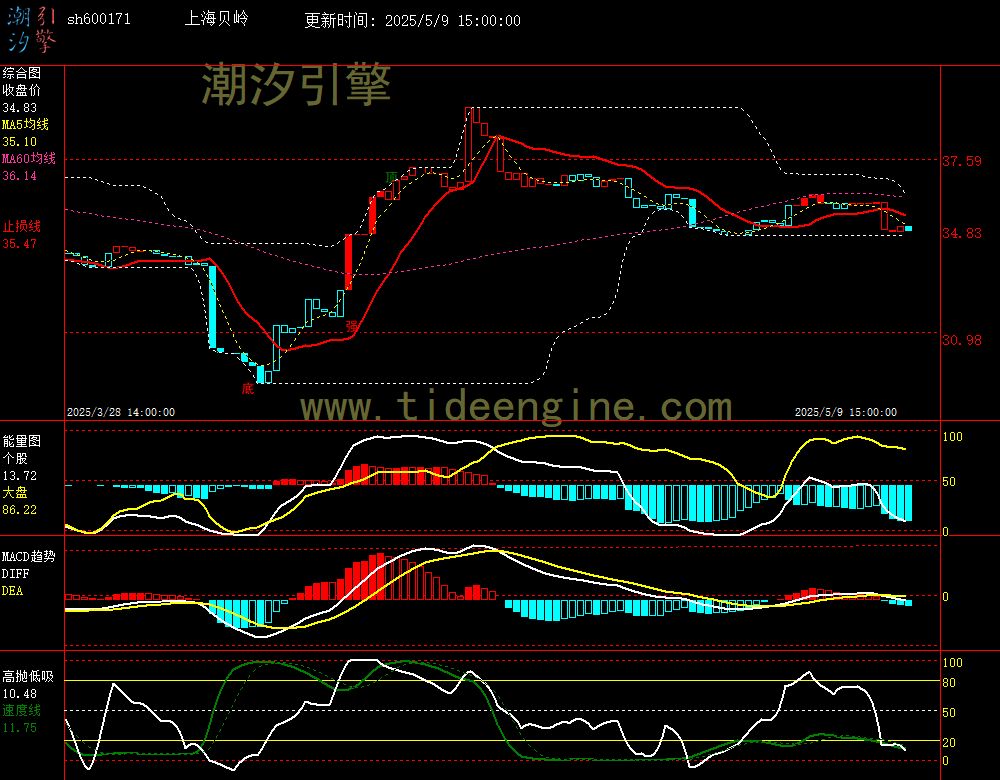The image size is (1000, 780).
Task: Click the 止损线 label
Action: 22,226
